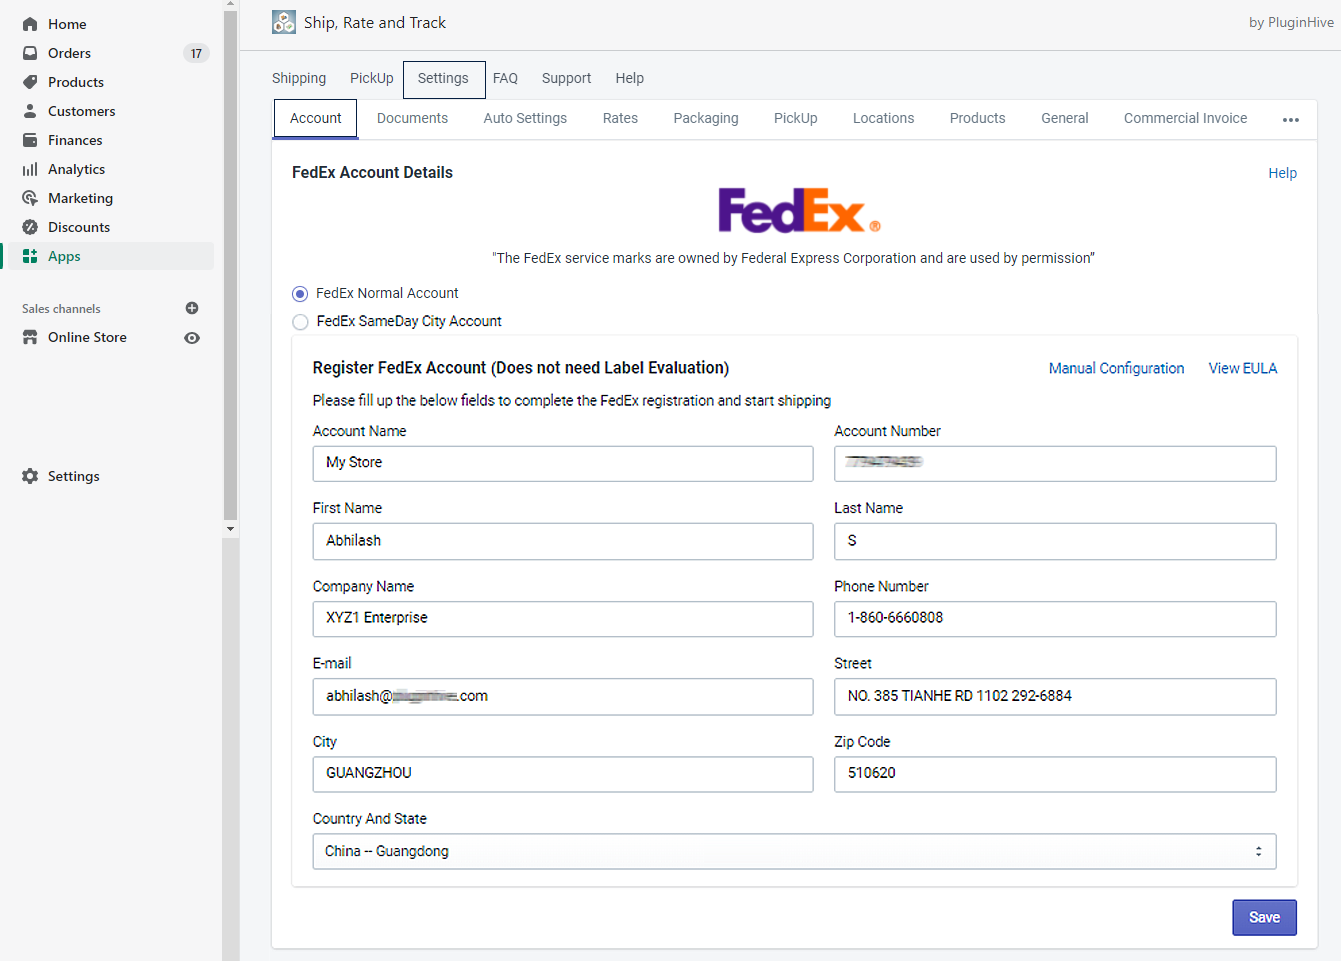The width and height of the screenshot is (1341, 961).
Task: Click the Finances icon
Action: (x=30, y=140)
